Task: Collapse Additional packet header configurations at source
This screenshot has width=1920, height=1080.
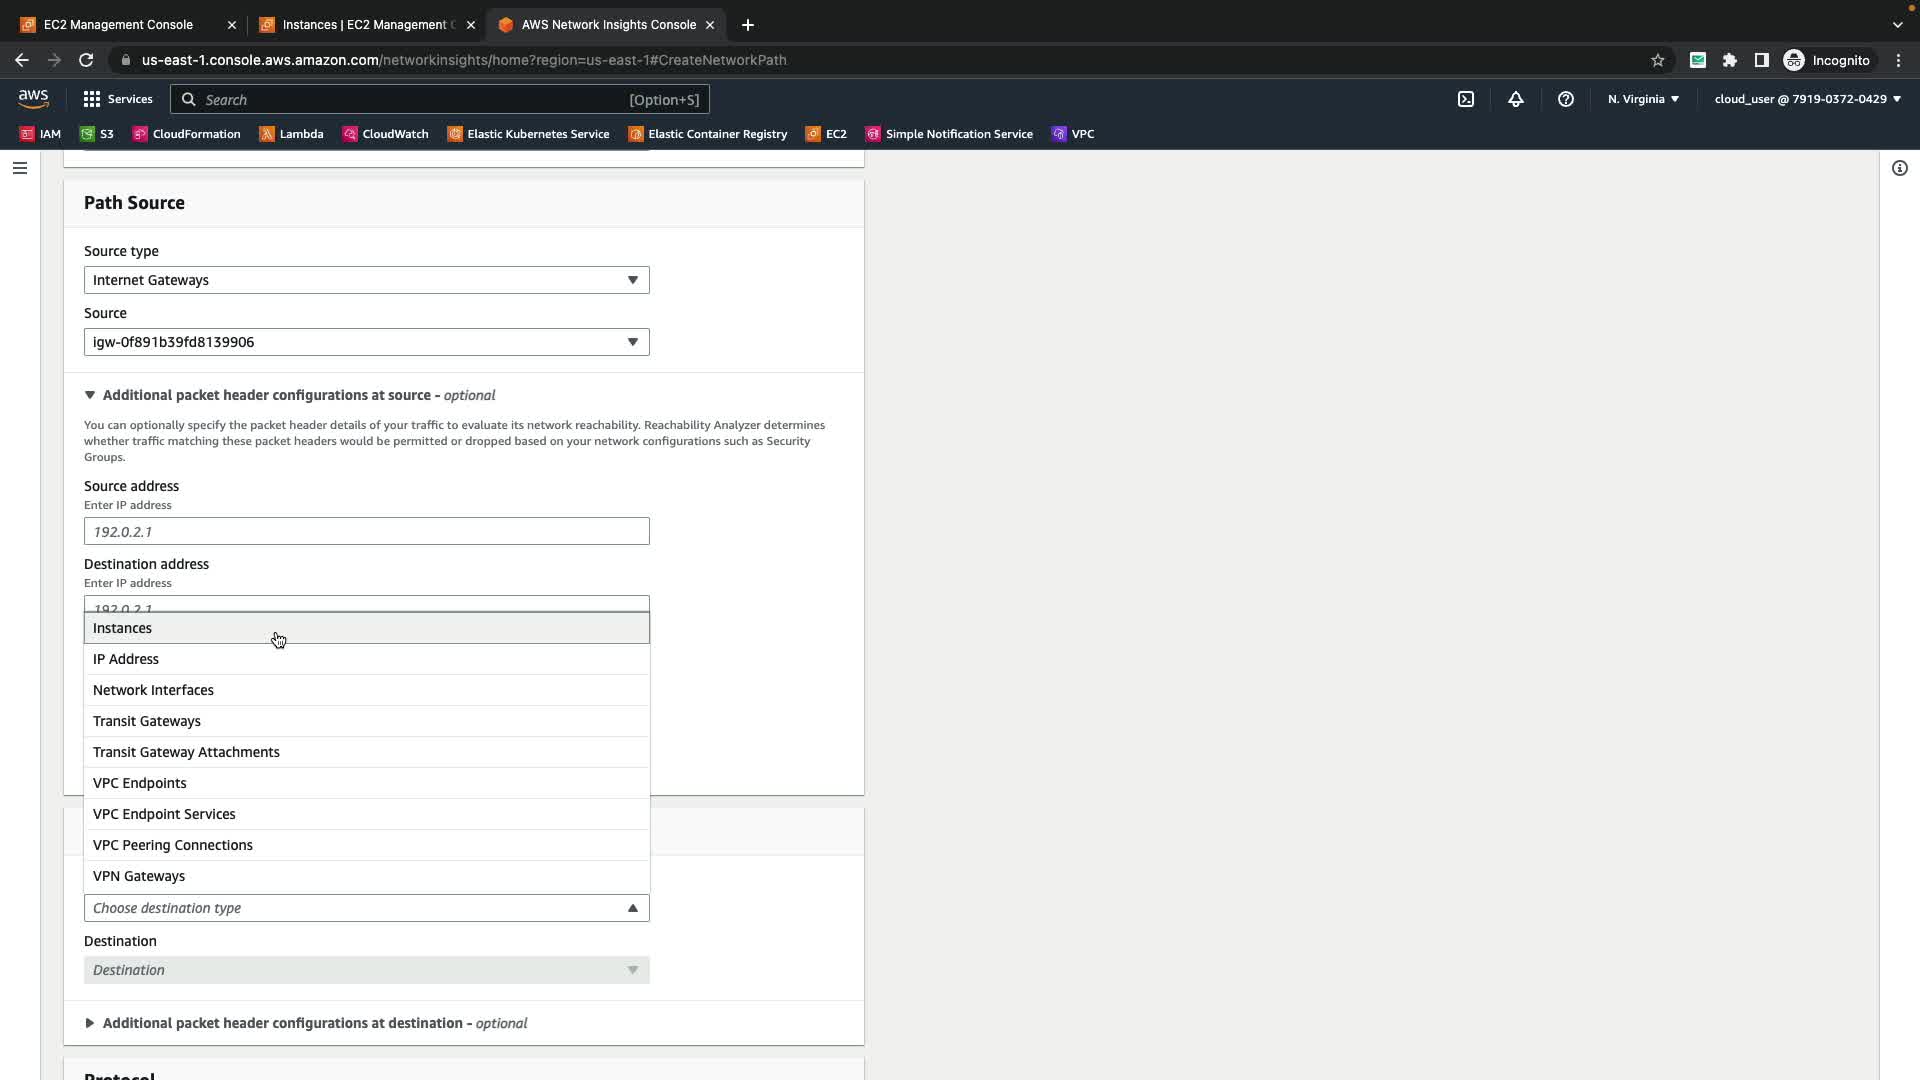Action: click(x=266, y=395)
